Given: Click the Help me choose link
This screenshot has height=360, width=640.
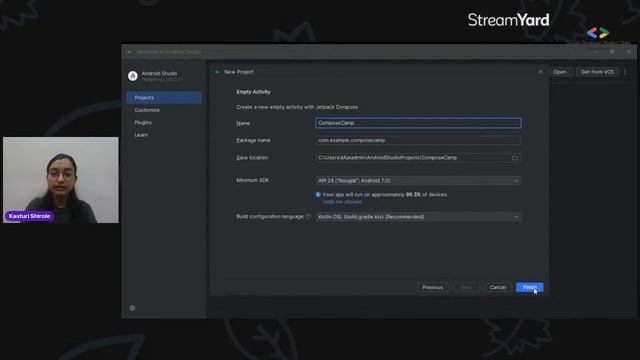Looking at the screenshot, I should point(342,202).
